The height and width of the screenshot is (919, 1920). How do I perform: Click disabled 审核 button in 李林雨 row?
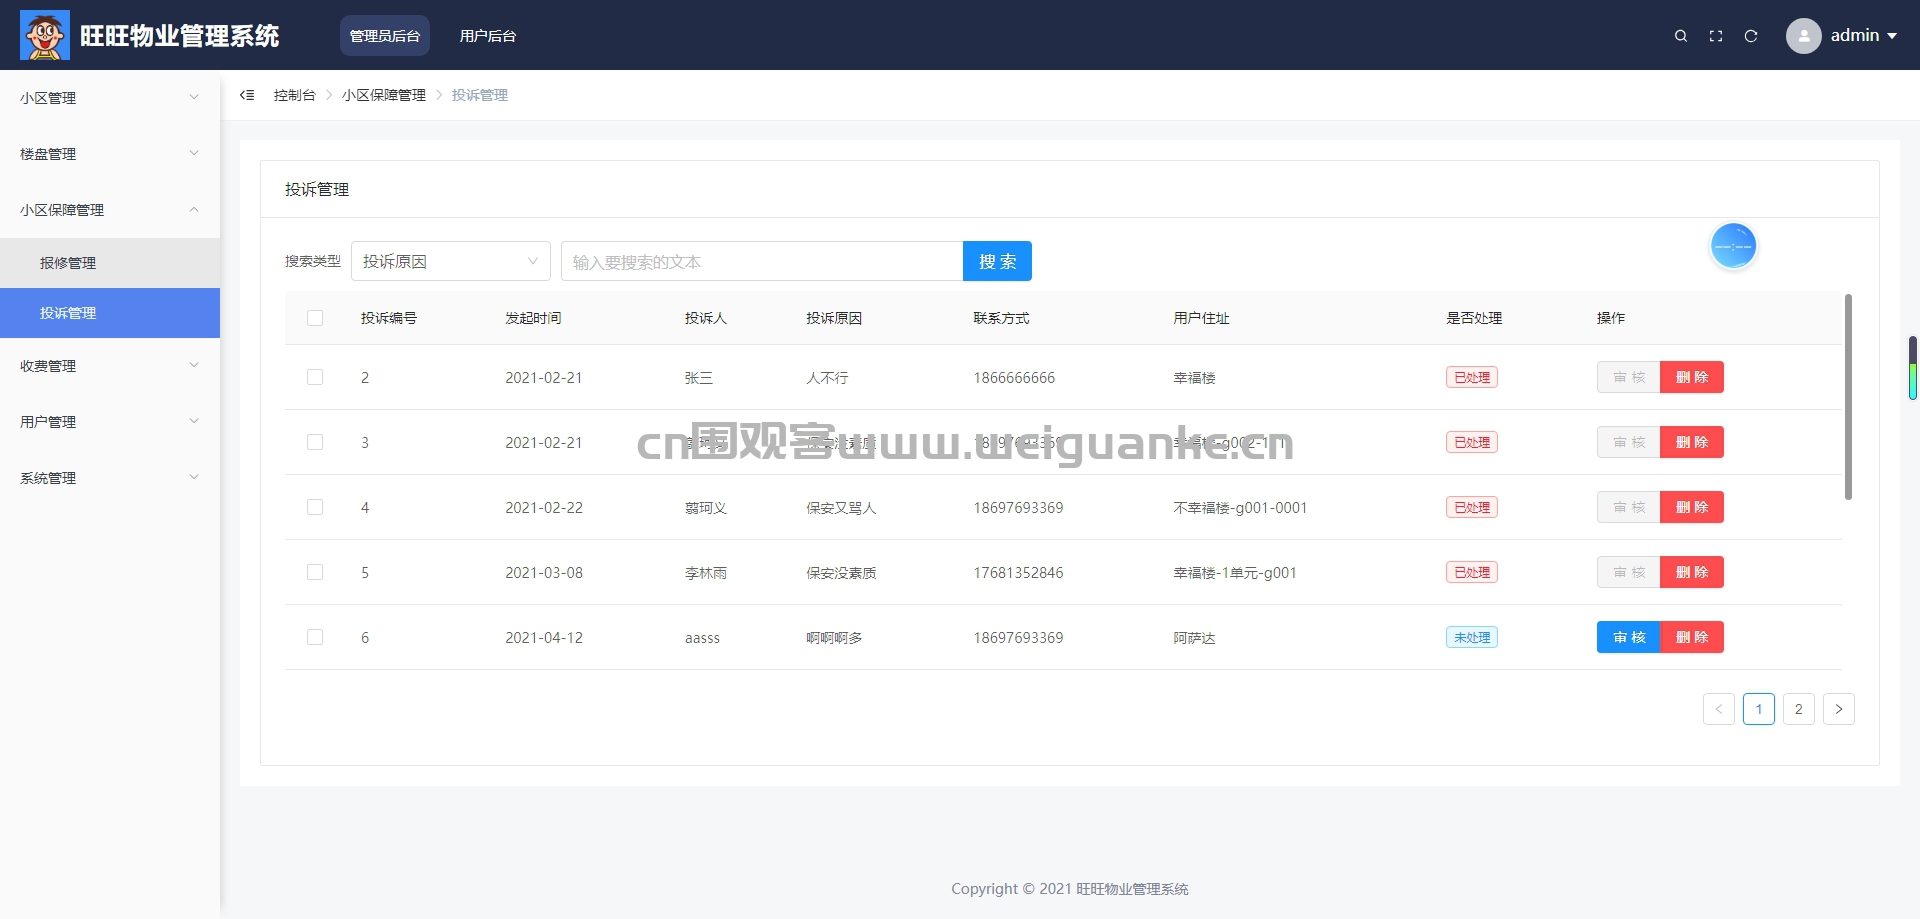click(1629, 572)
